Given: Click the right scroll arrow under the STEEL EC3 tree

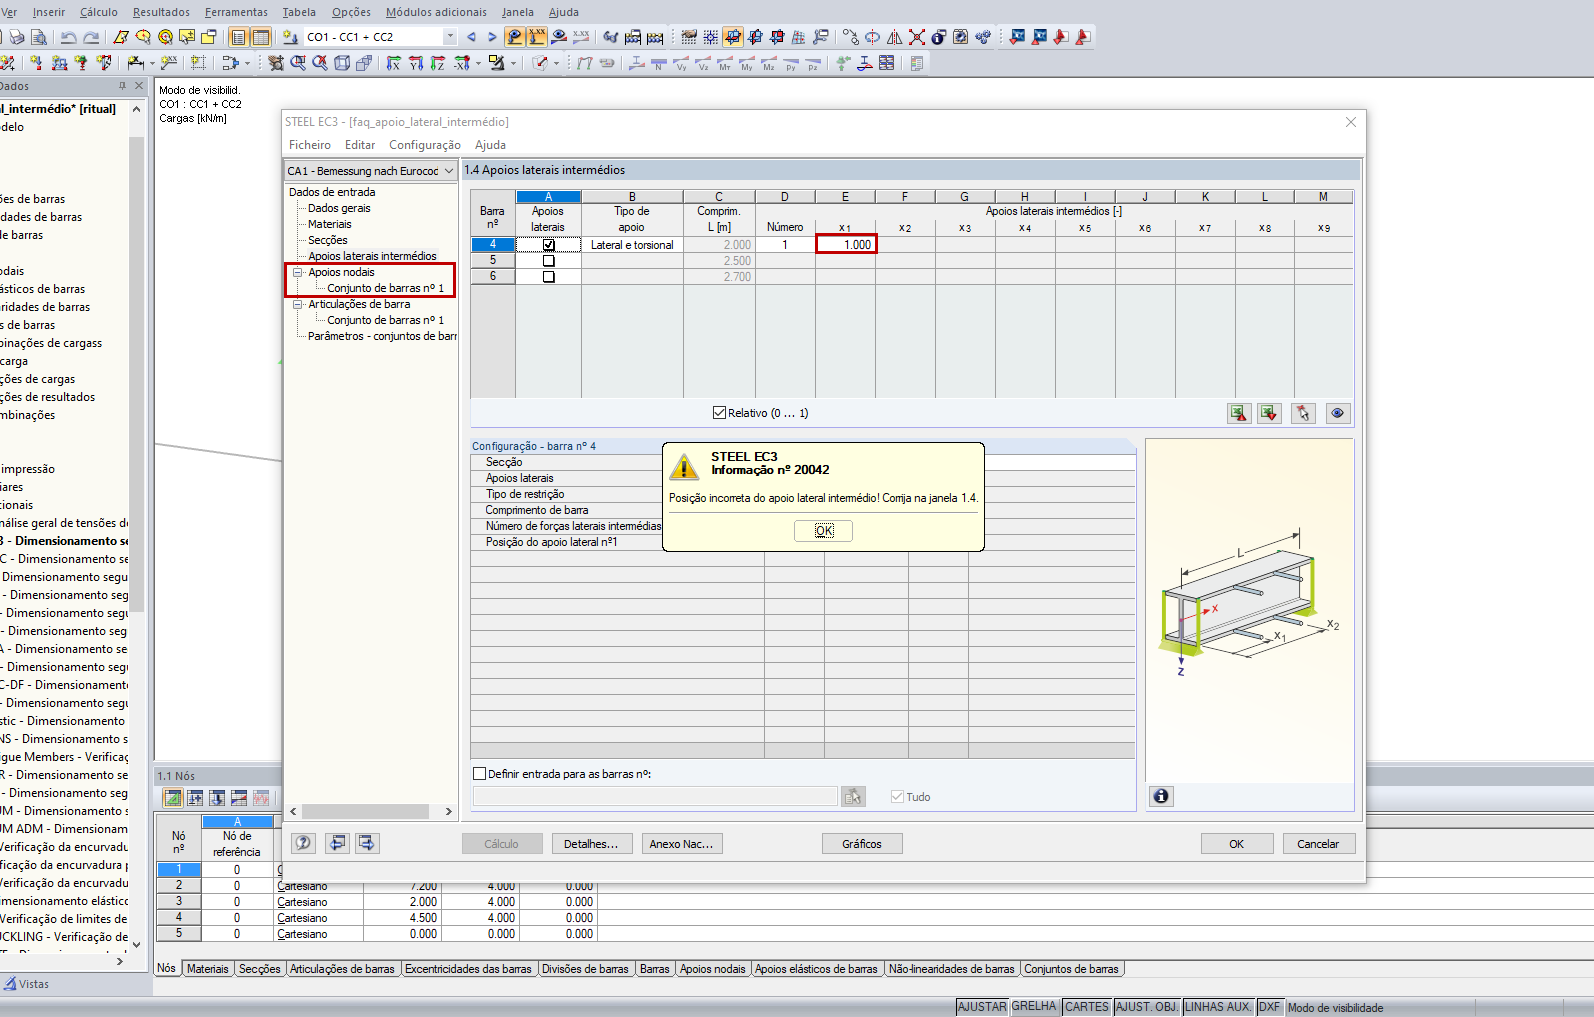Looking at the screenshot, I should point(448,812).
